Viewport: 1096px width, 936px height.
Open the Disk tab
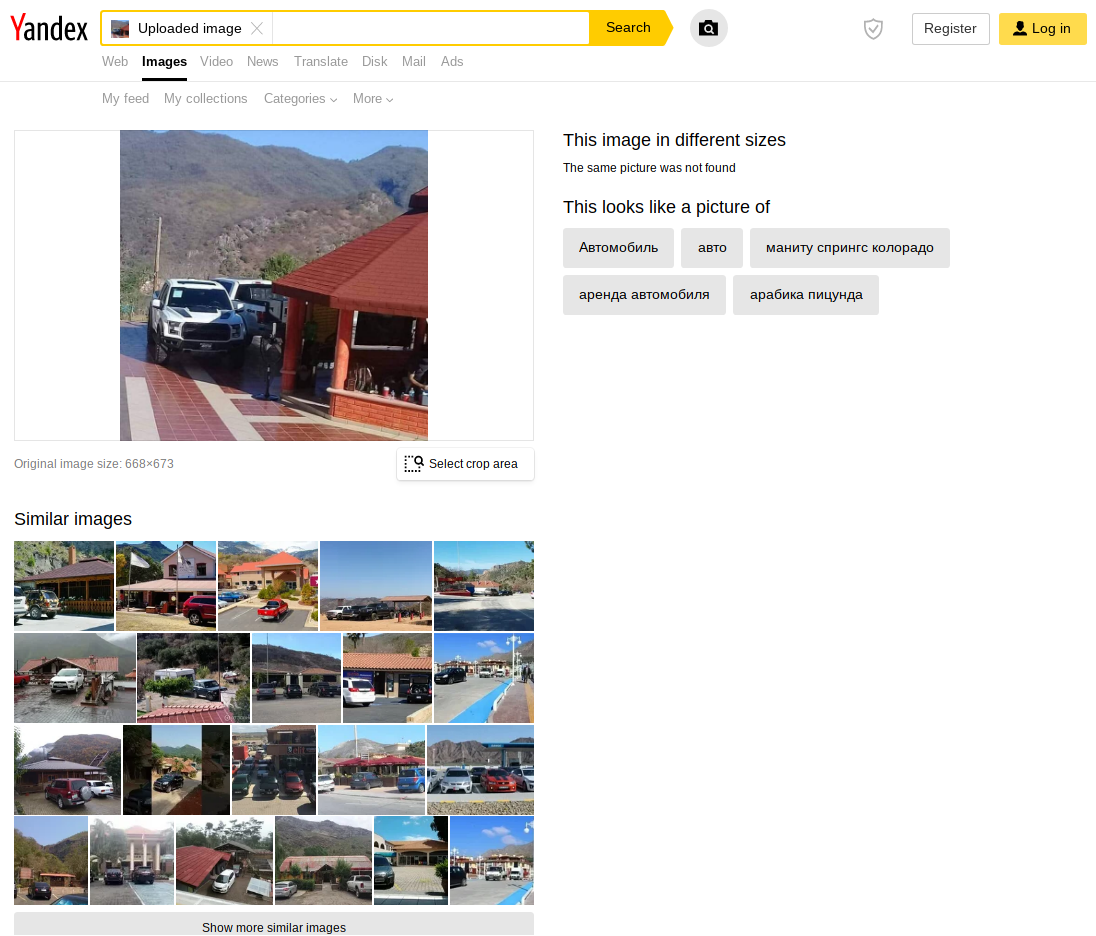pos(374,62)
